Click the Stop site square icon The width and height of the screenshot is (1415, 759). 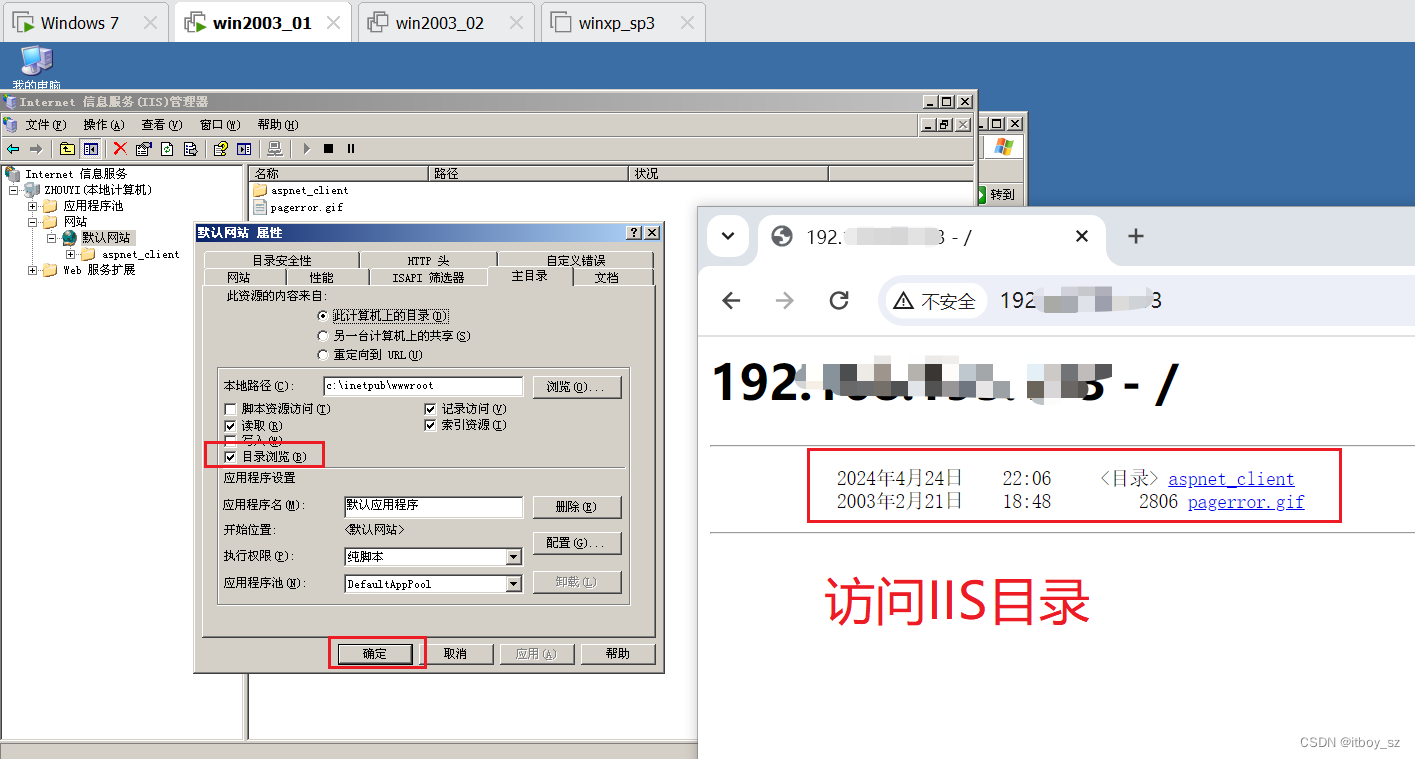(x=328, y=149)
